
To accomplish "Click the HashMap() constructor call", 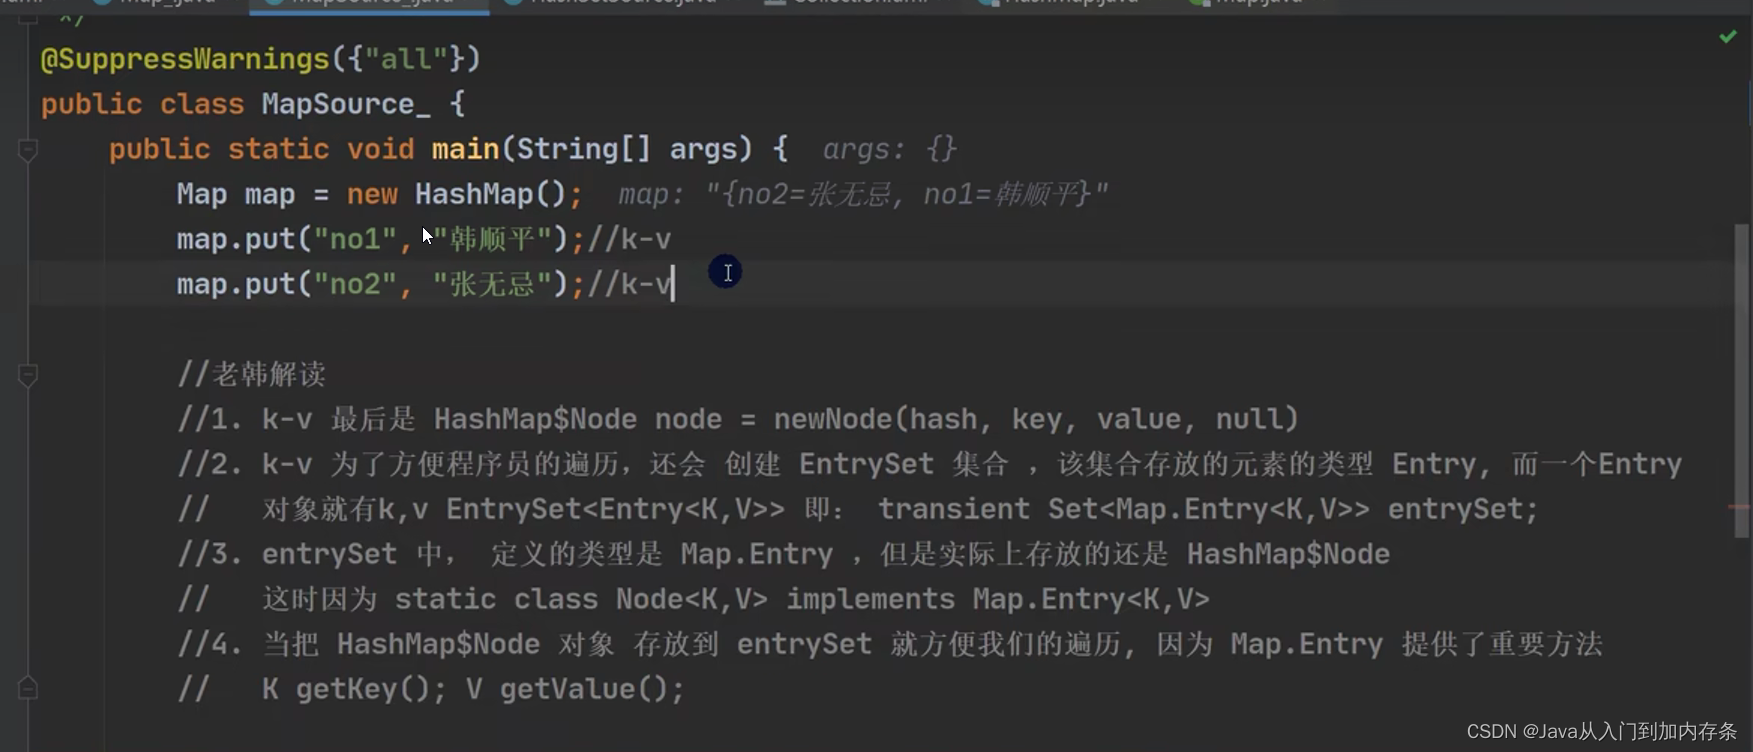I will click(x=490, y=194).
